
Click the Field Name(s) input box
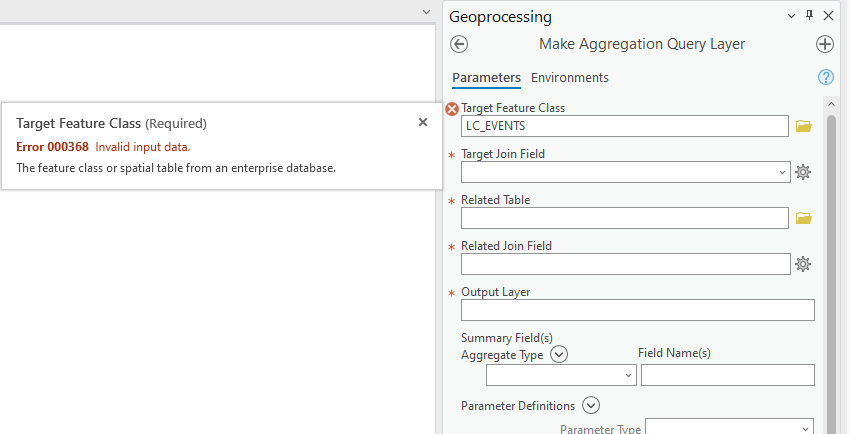(727, 375)
